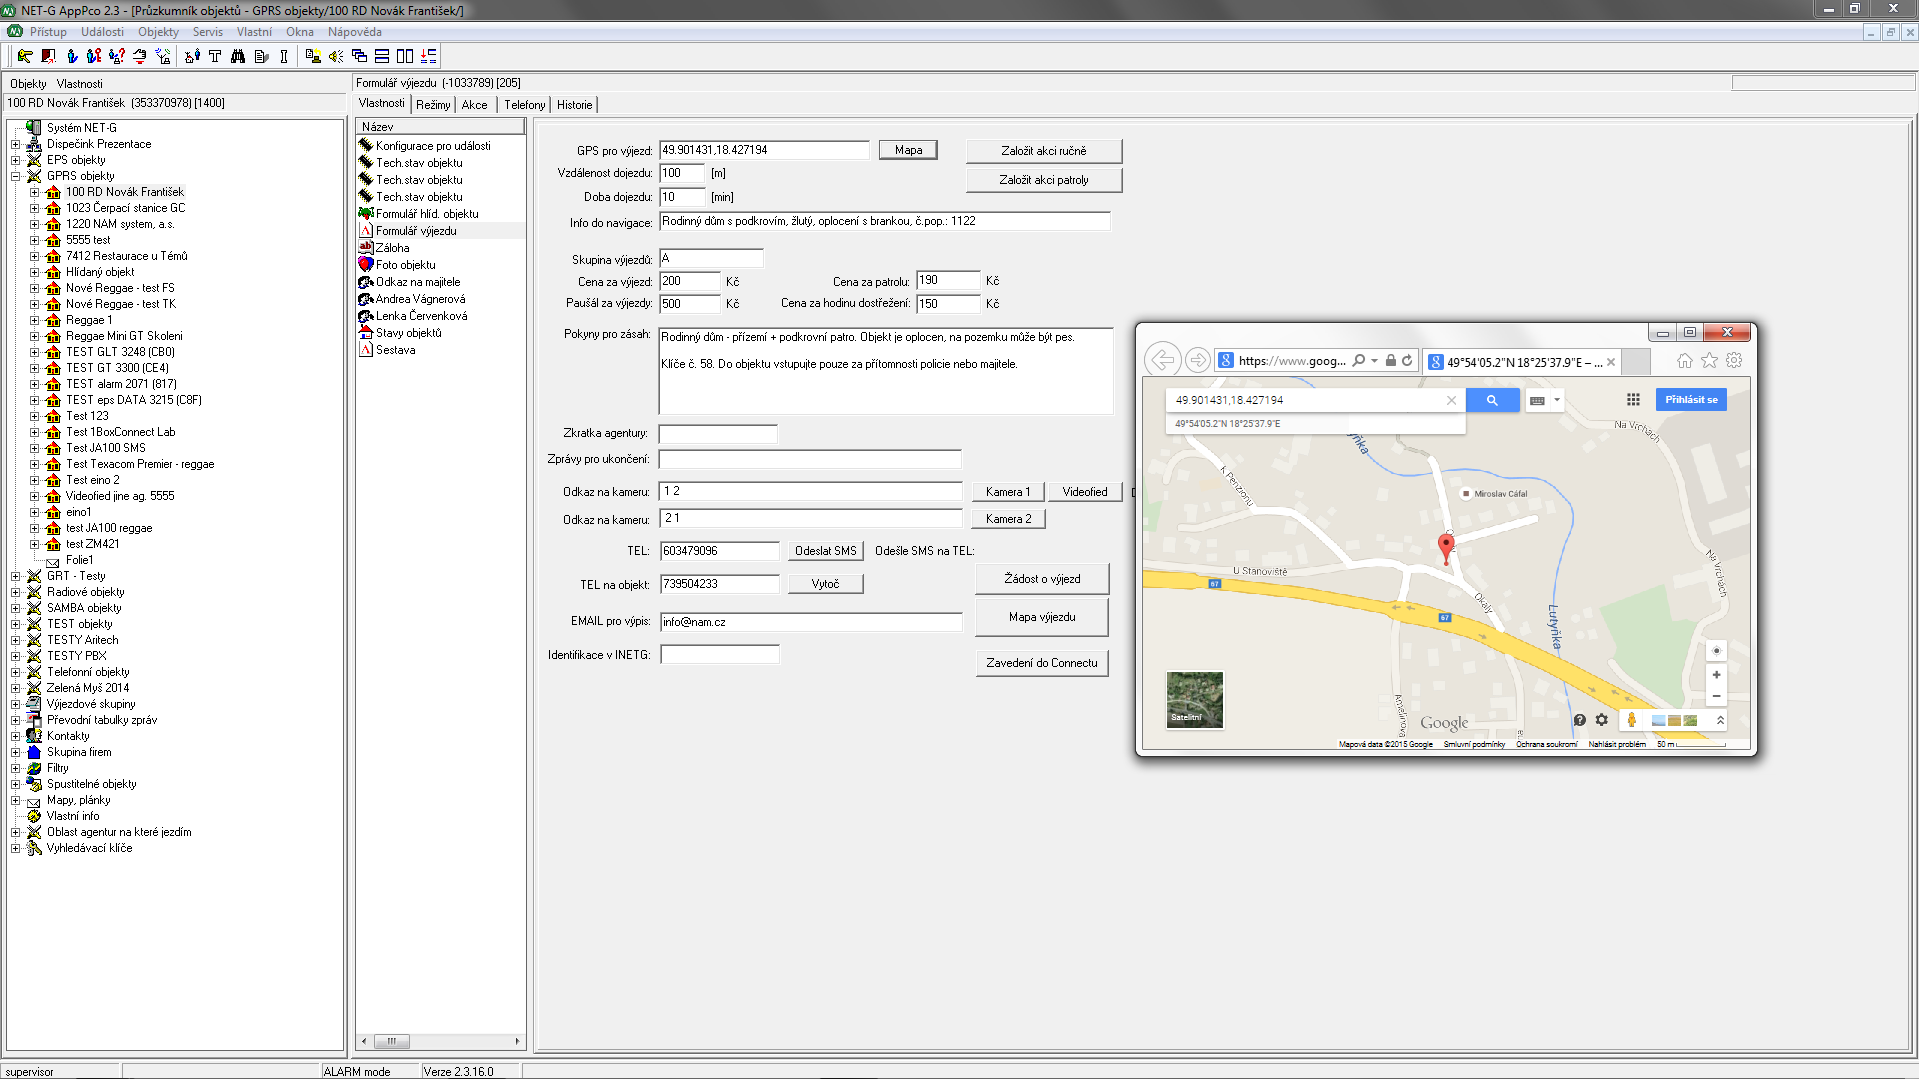The image size is (1919, 1079).
Task: Click the list horizontal scrollbar thumb
Action: [x=392, y=1041]
